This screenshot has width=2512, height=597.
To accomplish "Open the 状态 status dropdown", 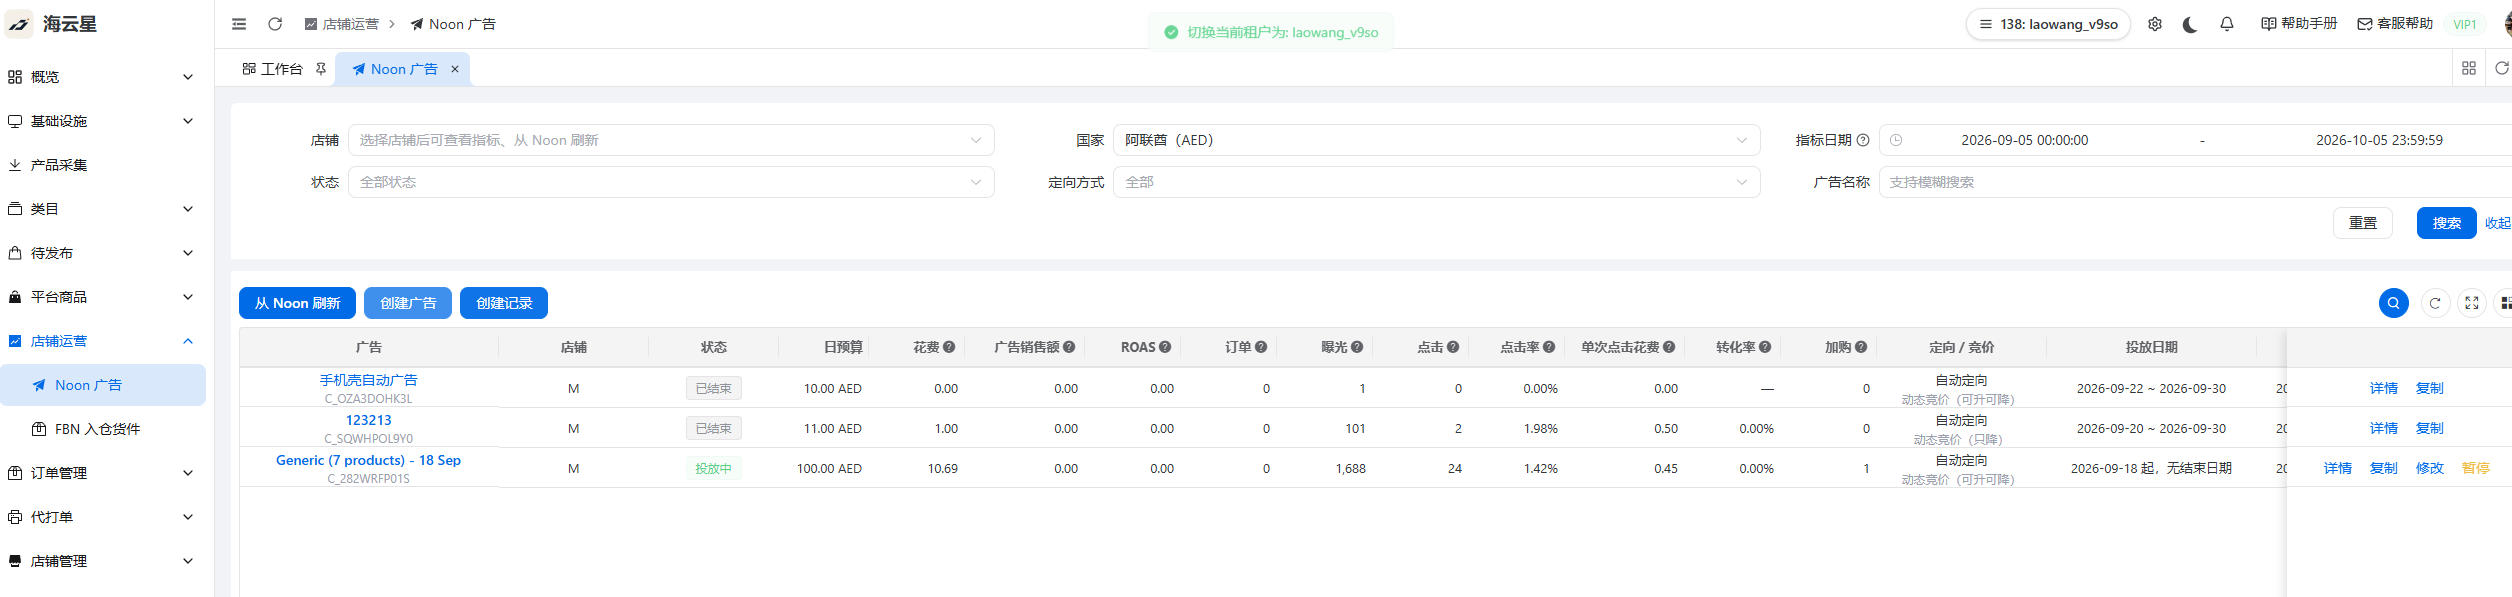I will coord(671,182).
